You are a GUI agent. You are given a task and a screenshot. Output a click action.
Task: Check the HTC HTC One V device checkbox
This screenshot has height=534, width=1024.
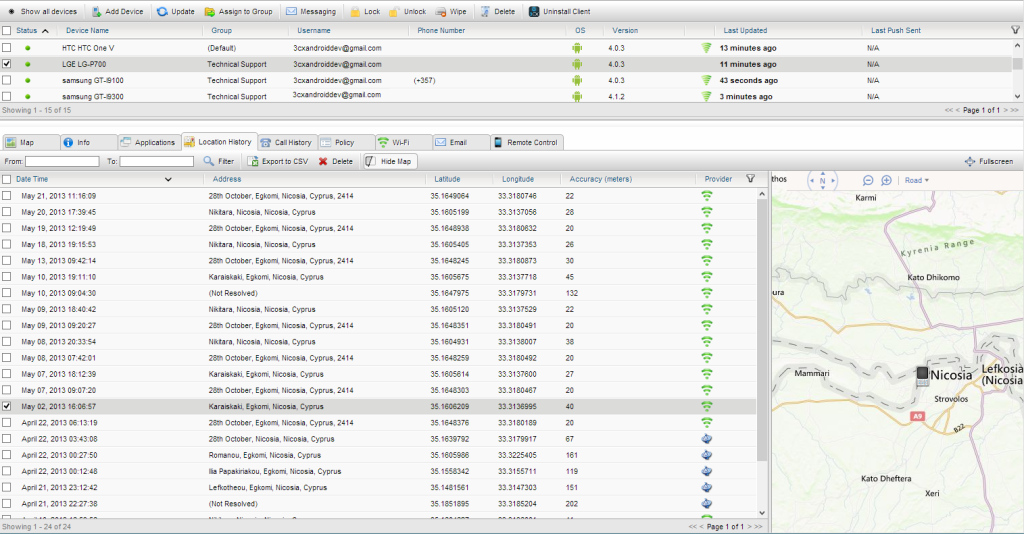7,48
